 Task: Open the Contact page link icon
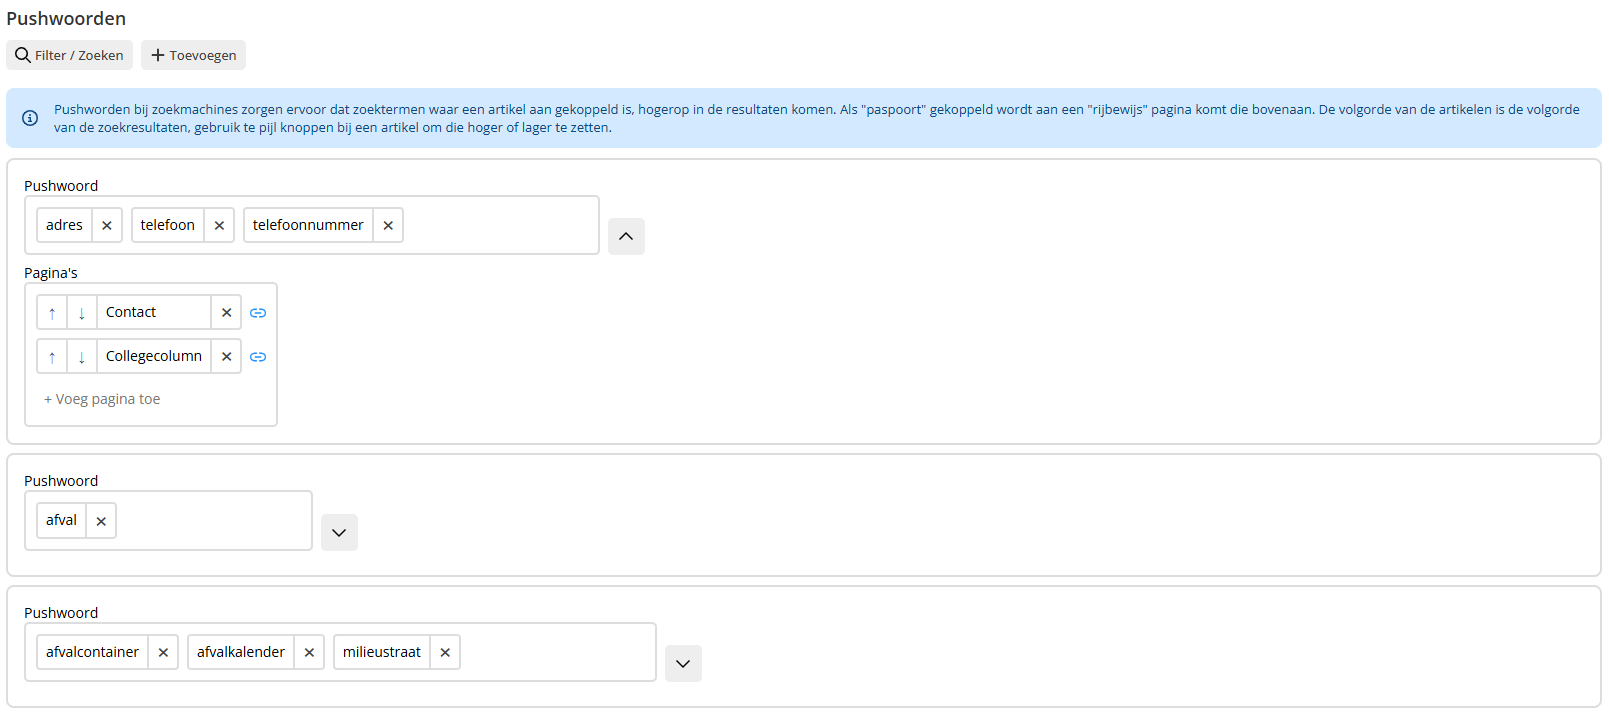tap(258, 313)
